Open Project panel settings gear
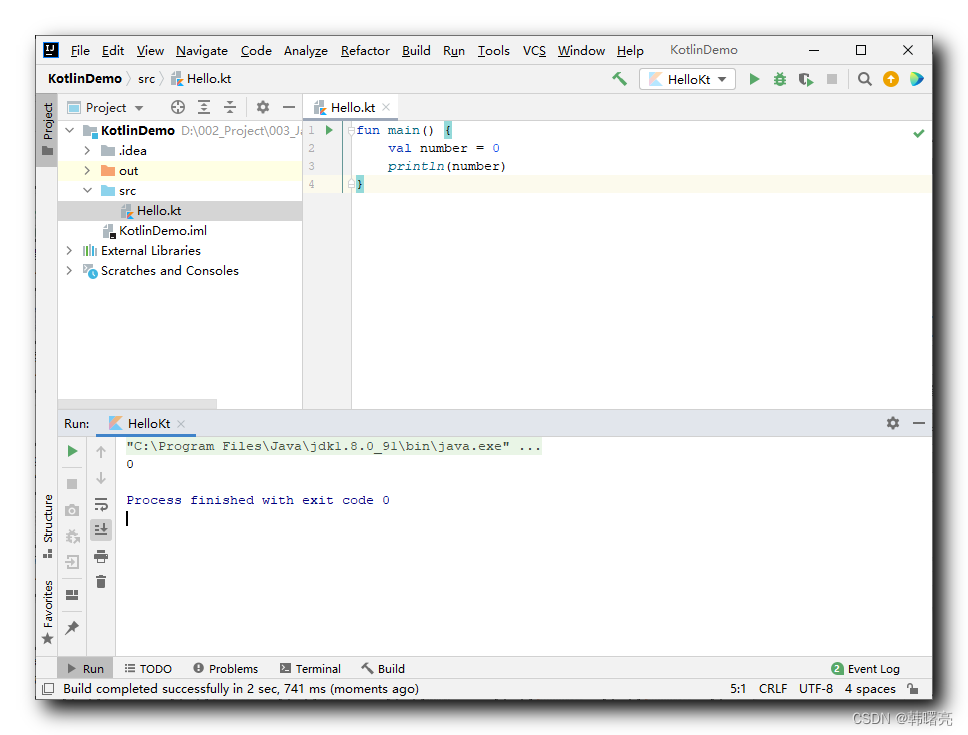The width and height of the screenshot is (968, 735). click(263, 107)
